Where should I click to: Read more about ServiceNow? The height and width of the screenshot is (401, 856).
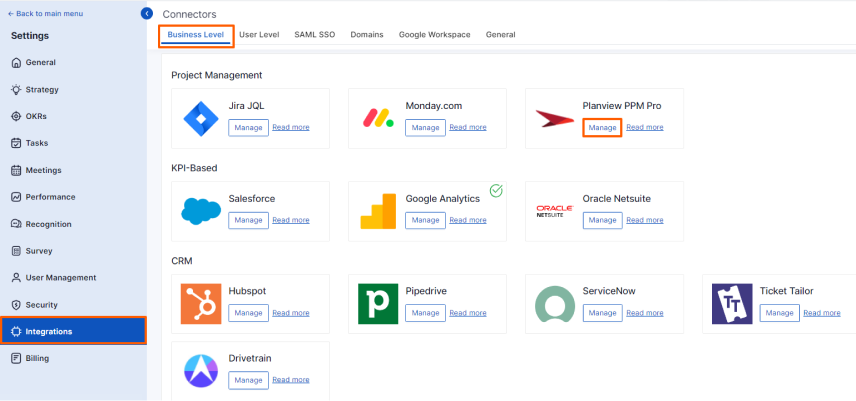coord(645,313)
